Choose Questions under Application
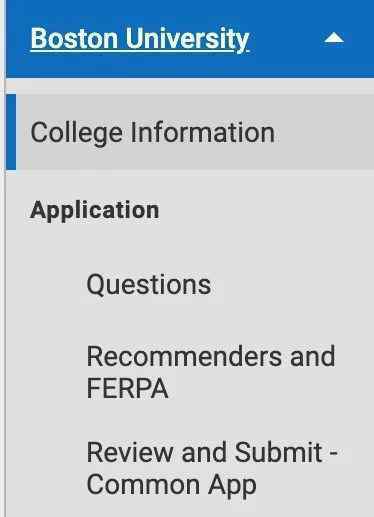Image resolution: width=374 pixels, height=517 pixels. pos(148,284)
